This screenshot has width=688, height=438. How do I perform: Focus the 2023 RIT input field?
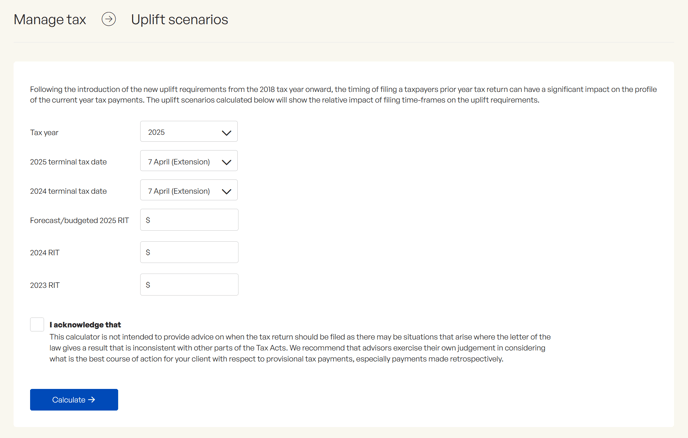pos(189,285)
